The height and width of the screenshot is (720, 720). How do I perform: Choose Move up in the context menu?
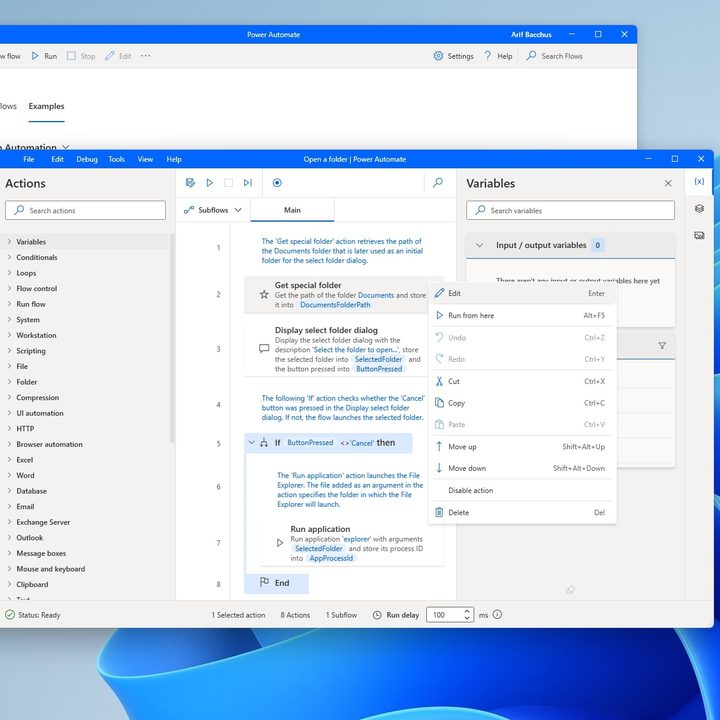[522, 446]
